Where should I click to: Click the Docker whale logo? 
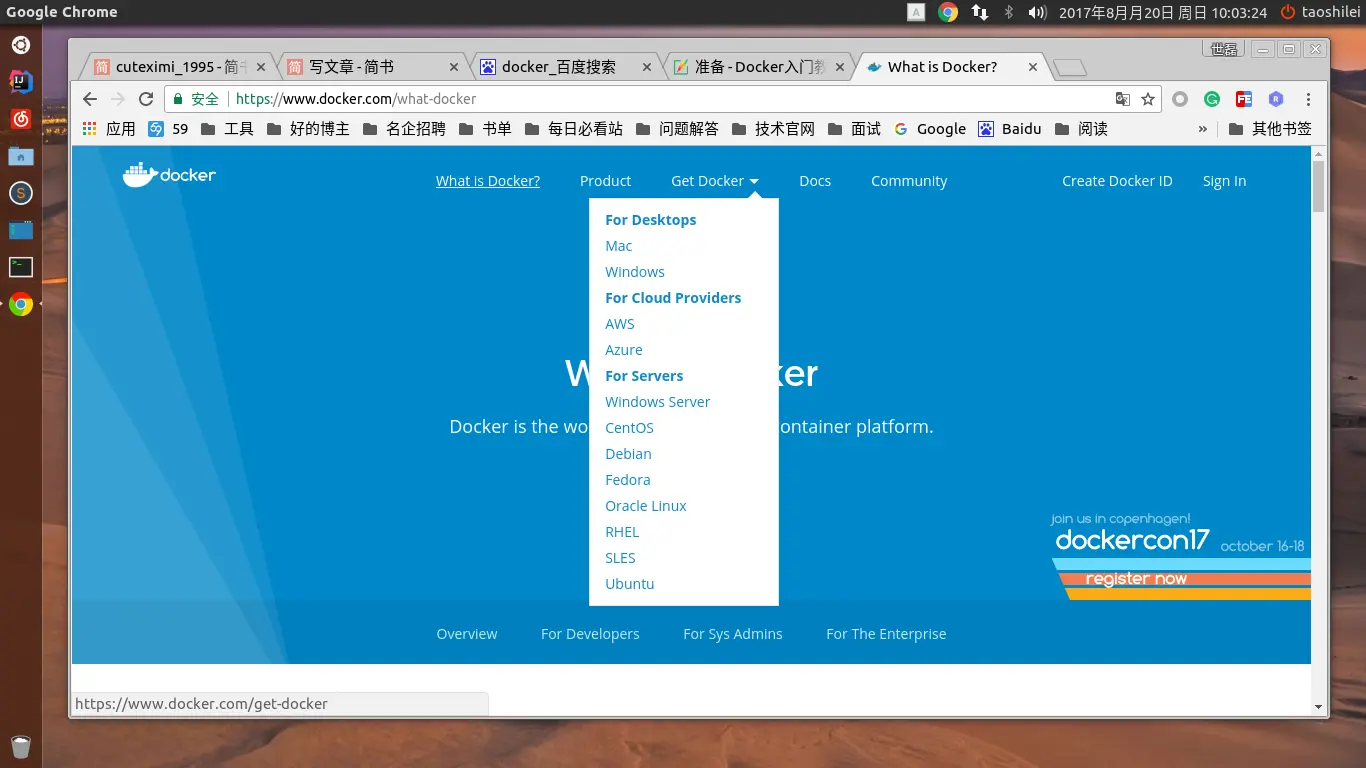pos(169,175)
